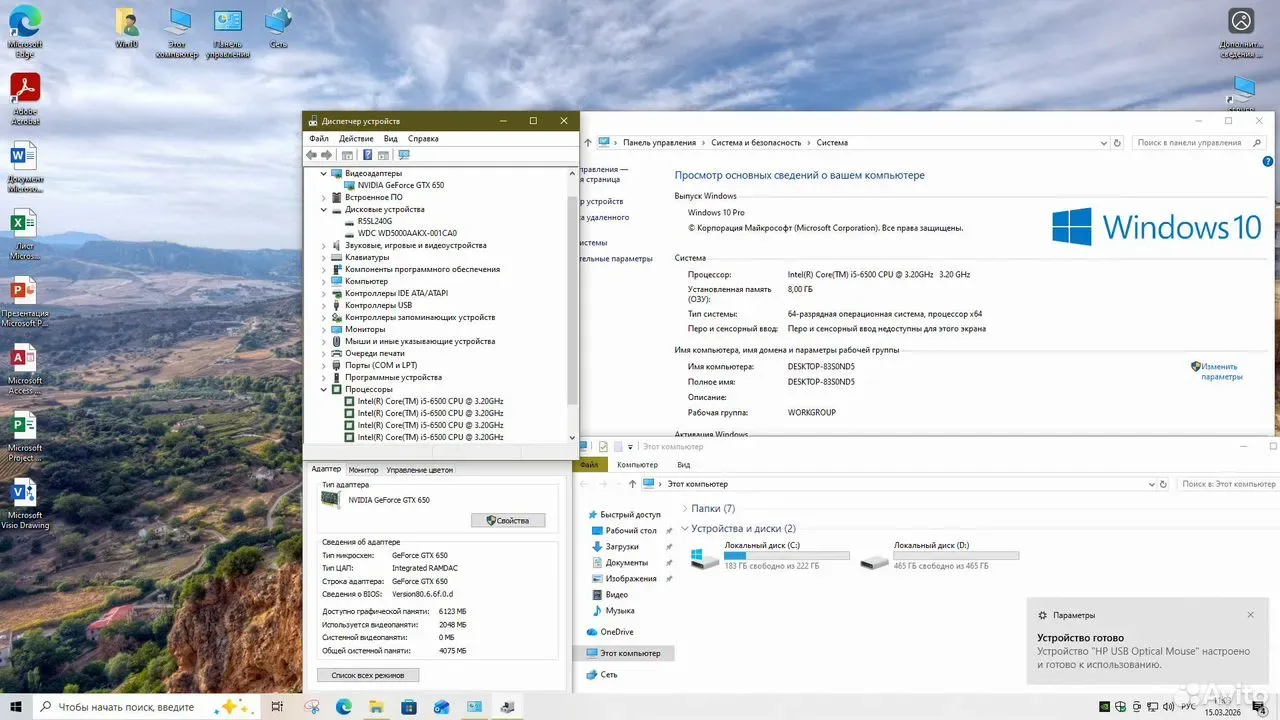Open Task View on the taskbar

278,707
